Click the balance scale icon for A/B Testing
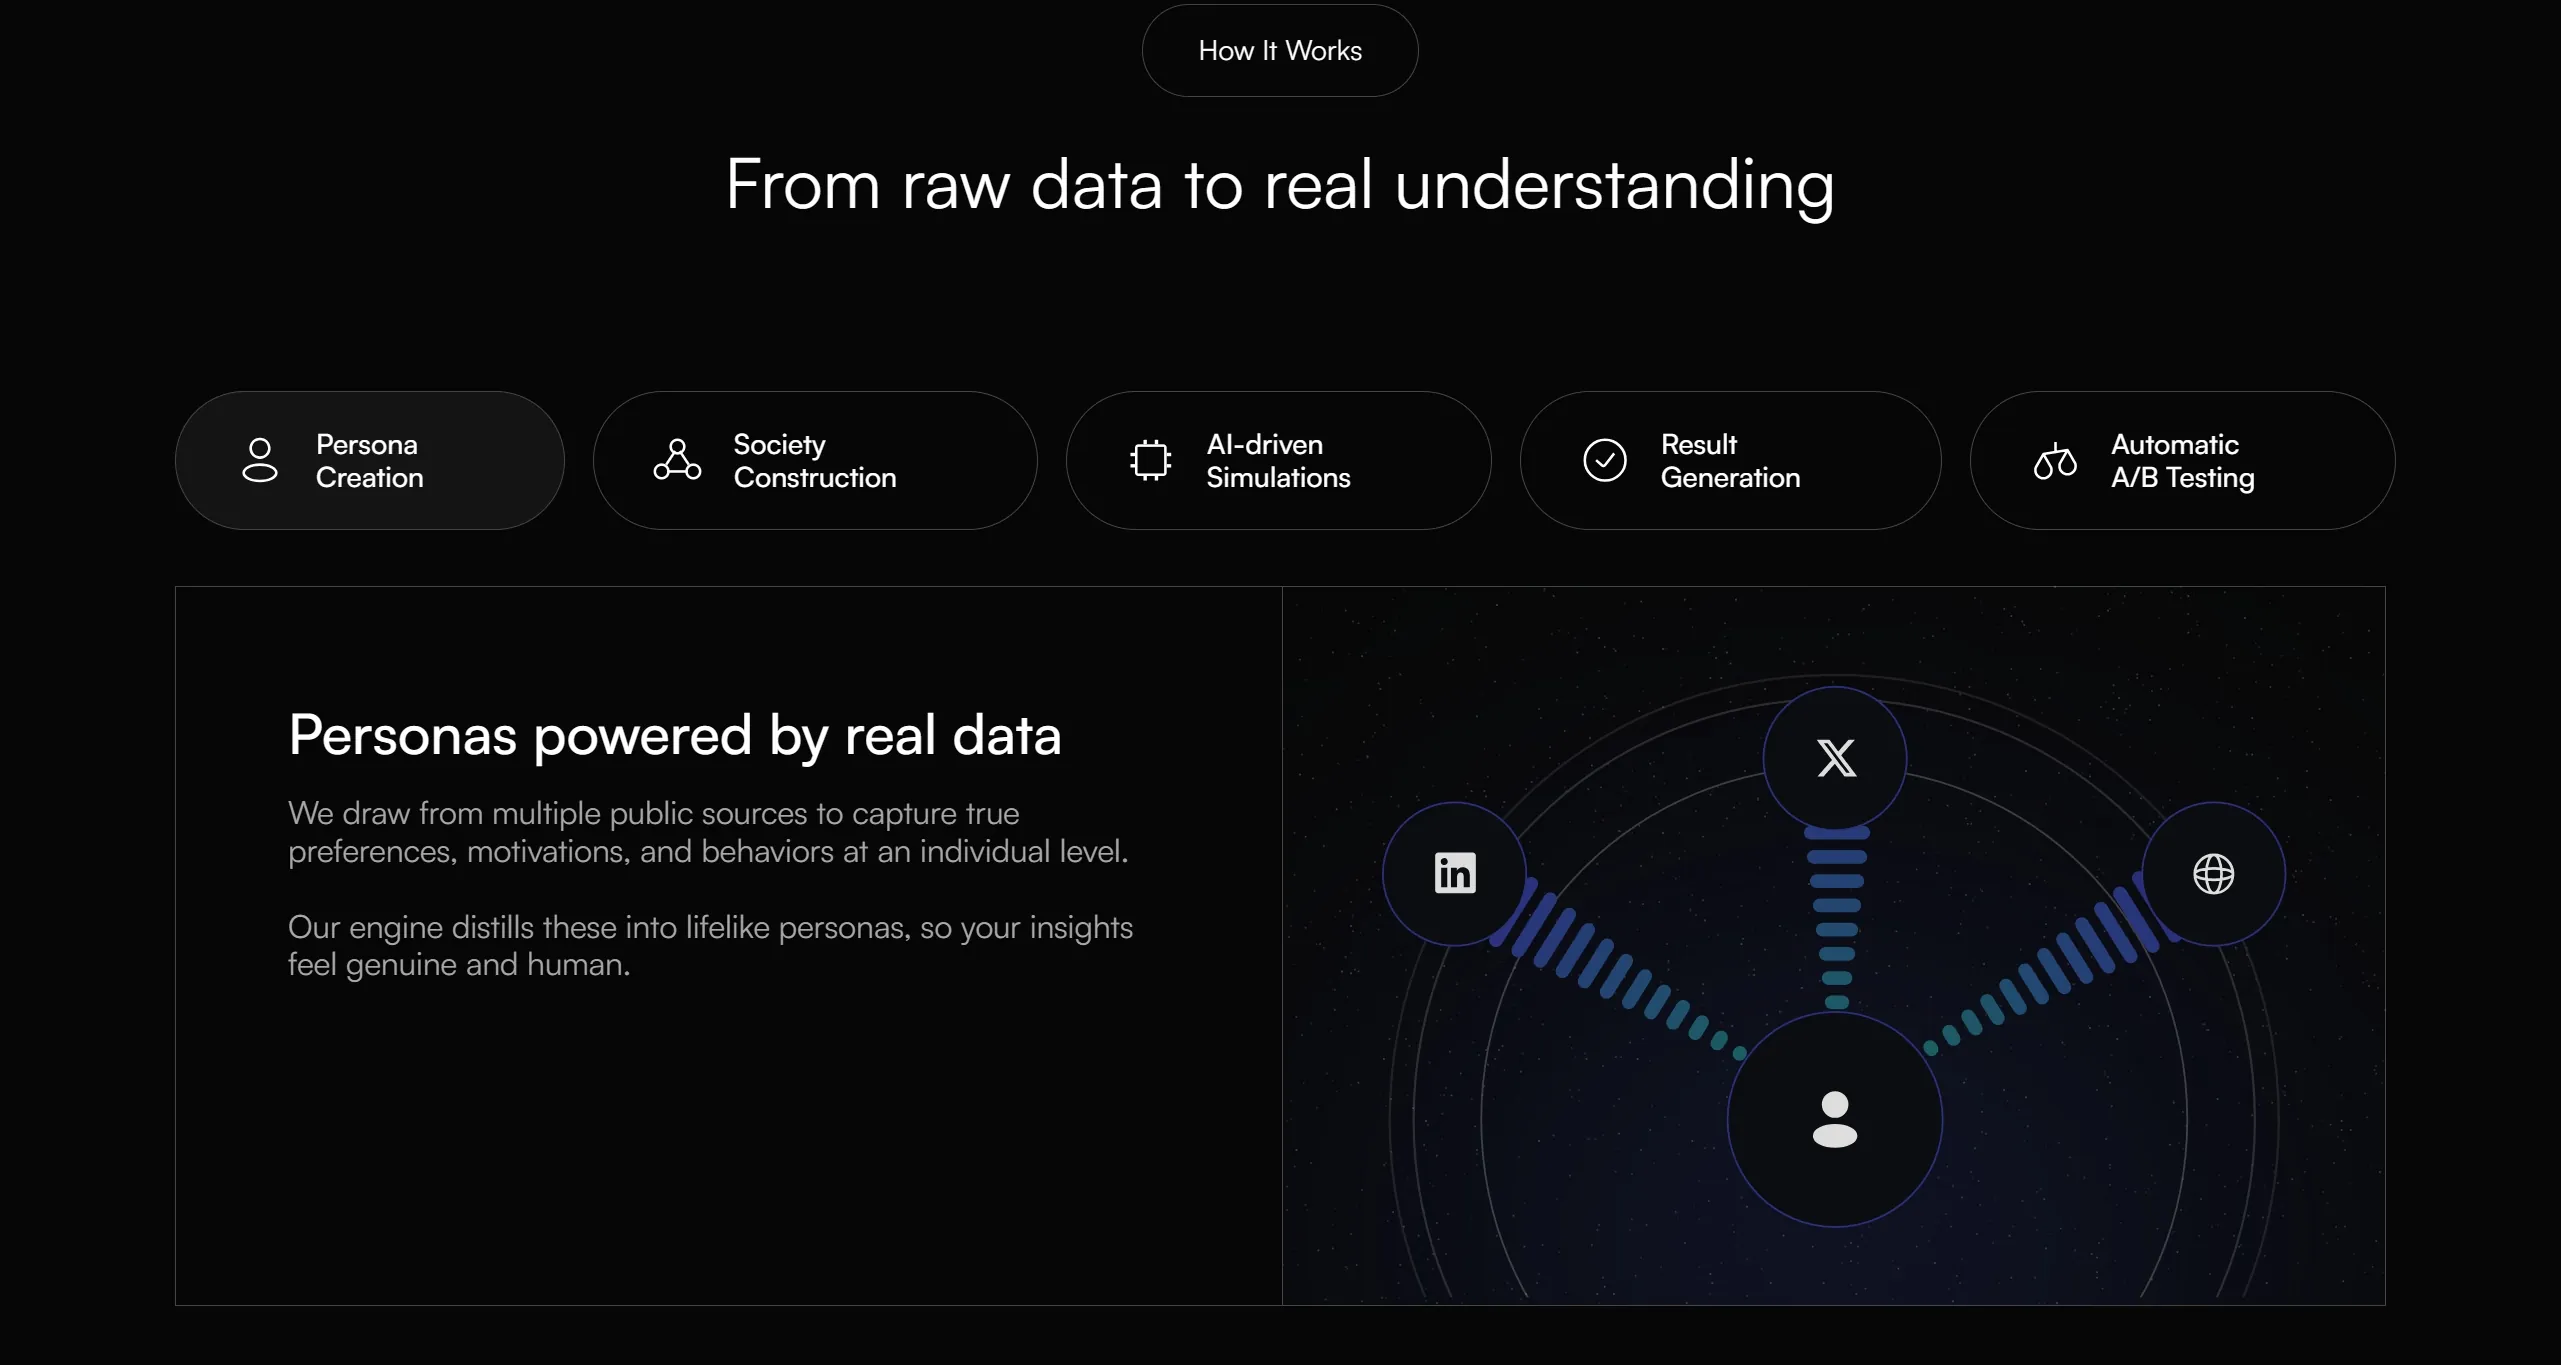 2055,461
